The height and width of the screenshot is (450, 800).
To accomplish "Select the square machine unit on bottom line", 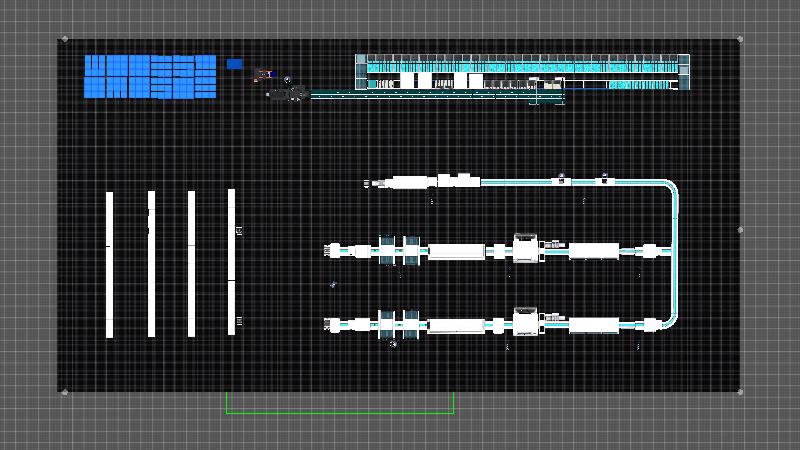I will 526,322.
